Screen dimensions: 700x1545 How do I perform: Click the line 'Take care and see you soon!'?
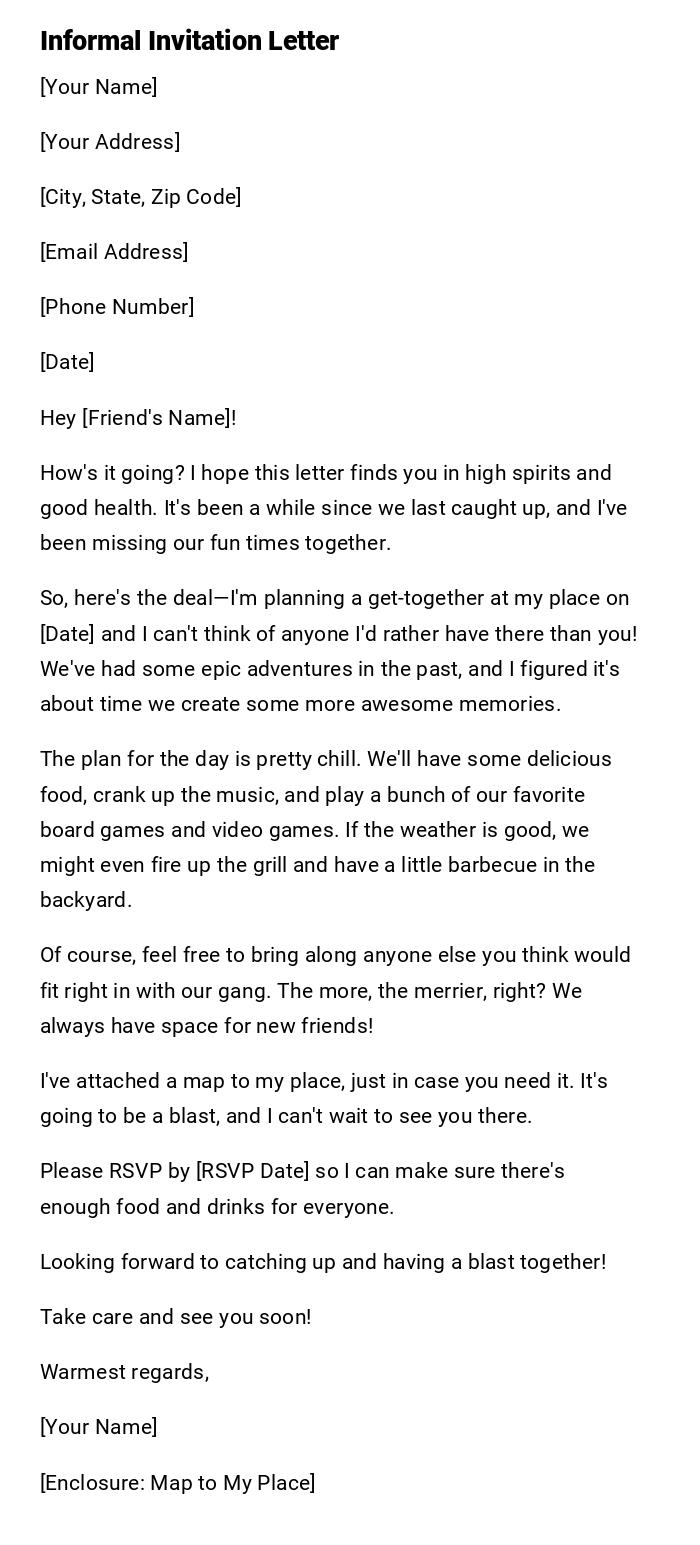[x=175, y=1317]
